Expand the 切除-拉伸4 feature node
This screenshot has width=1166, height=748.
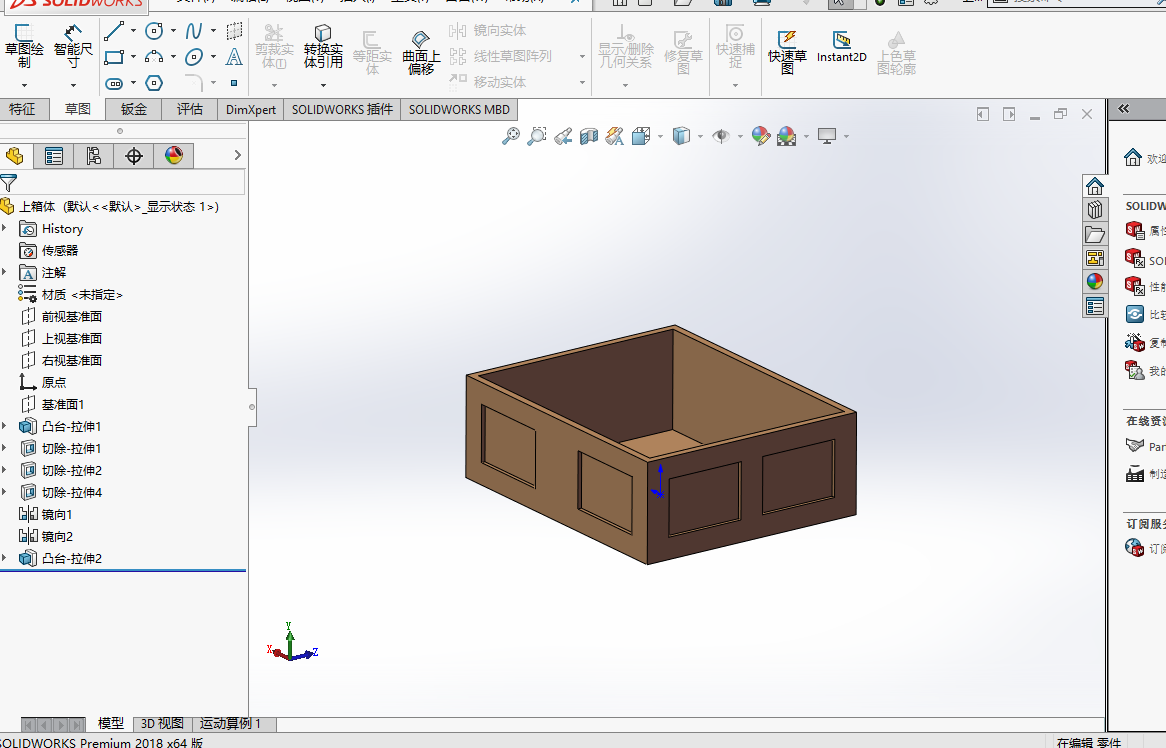click(4, 491)
